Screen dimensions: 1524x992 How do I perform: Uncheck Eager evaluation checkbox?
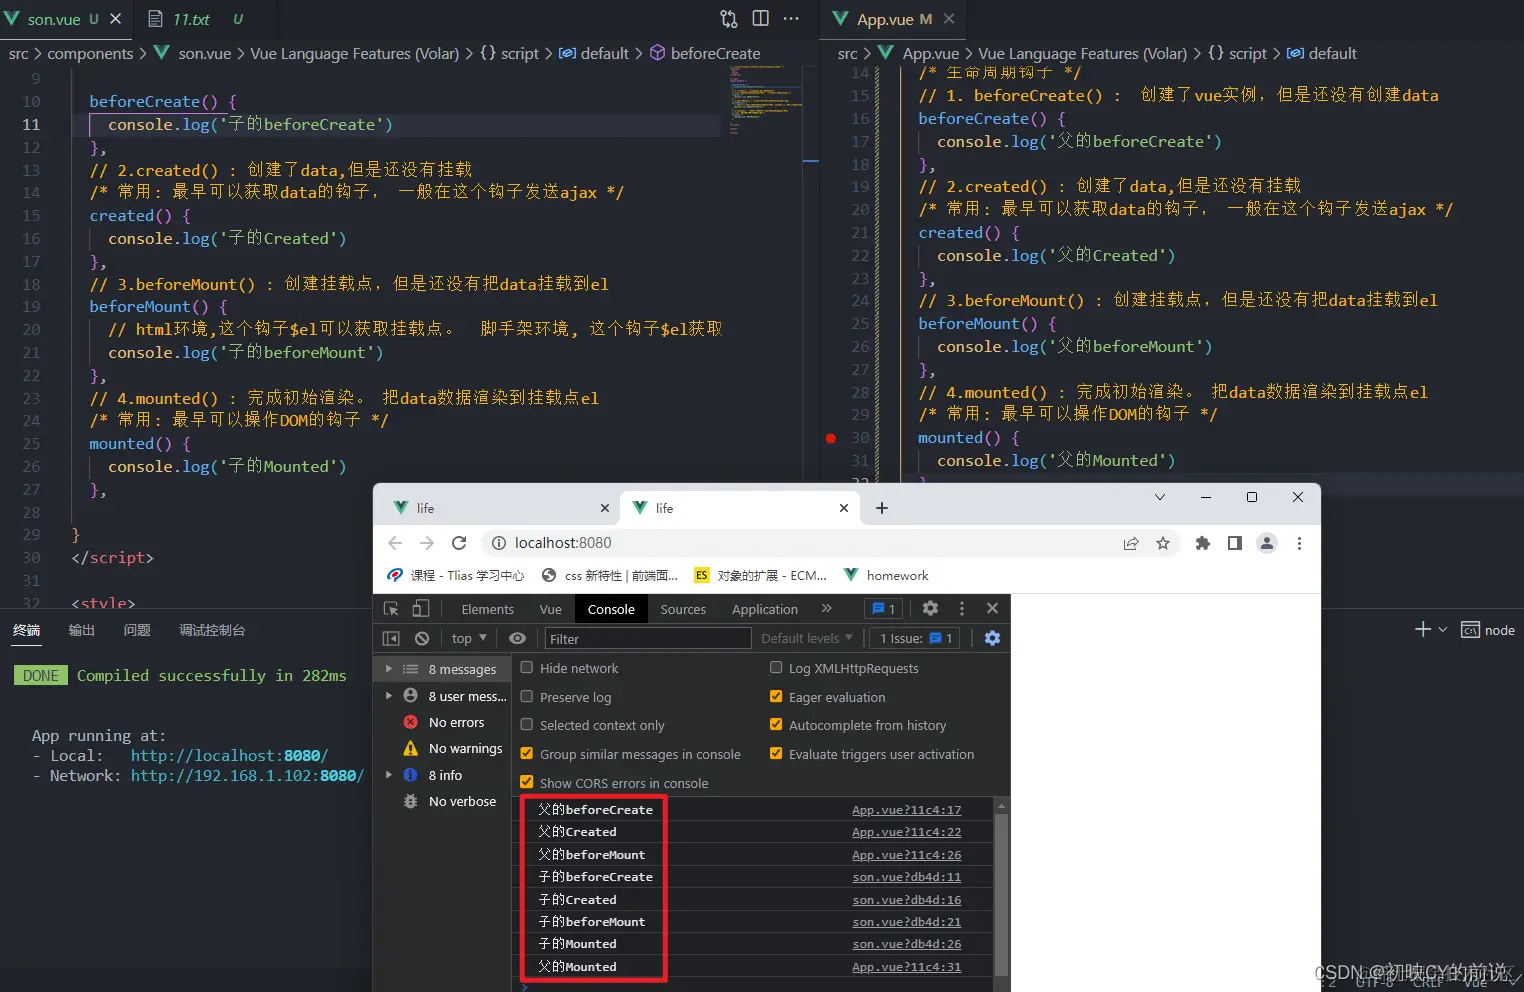coord(776,696)
